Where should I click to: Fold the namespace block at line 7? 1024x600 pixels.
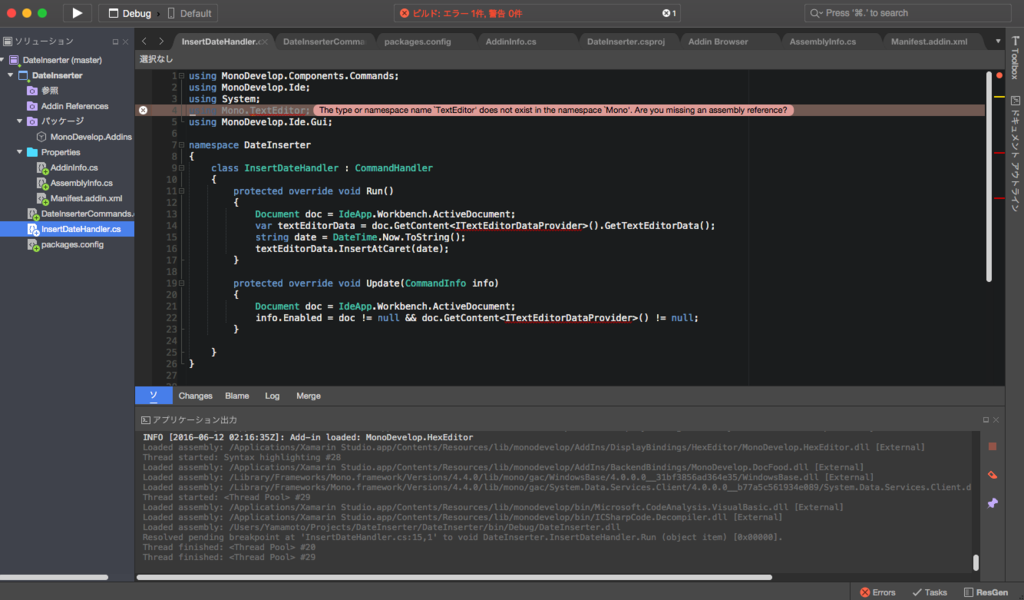coord(182,145)
